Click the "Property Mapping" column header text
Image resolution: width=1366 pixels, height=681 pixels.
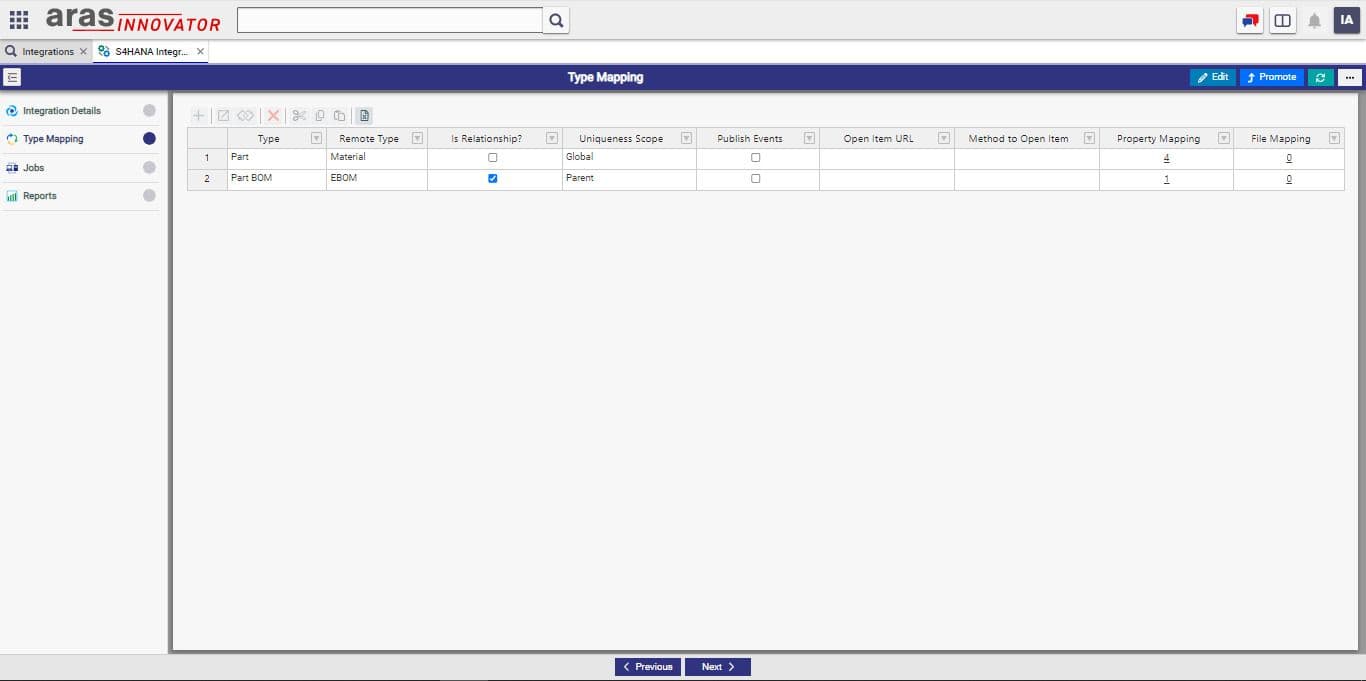tap(1158, 139)
